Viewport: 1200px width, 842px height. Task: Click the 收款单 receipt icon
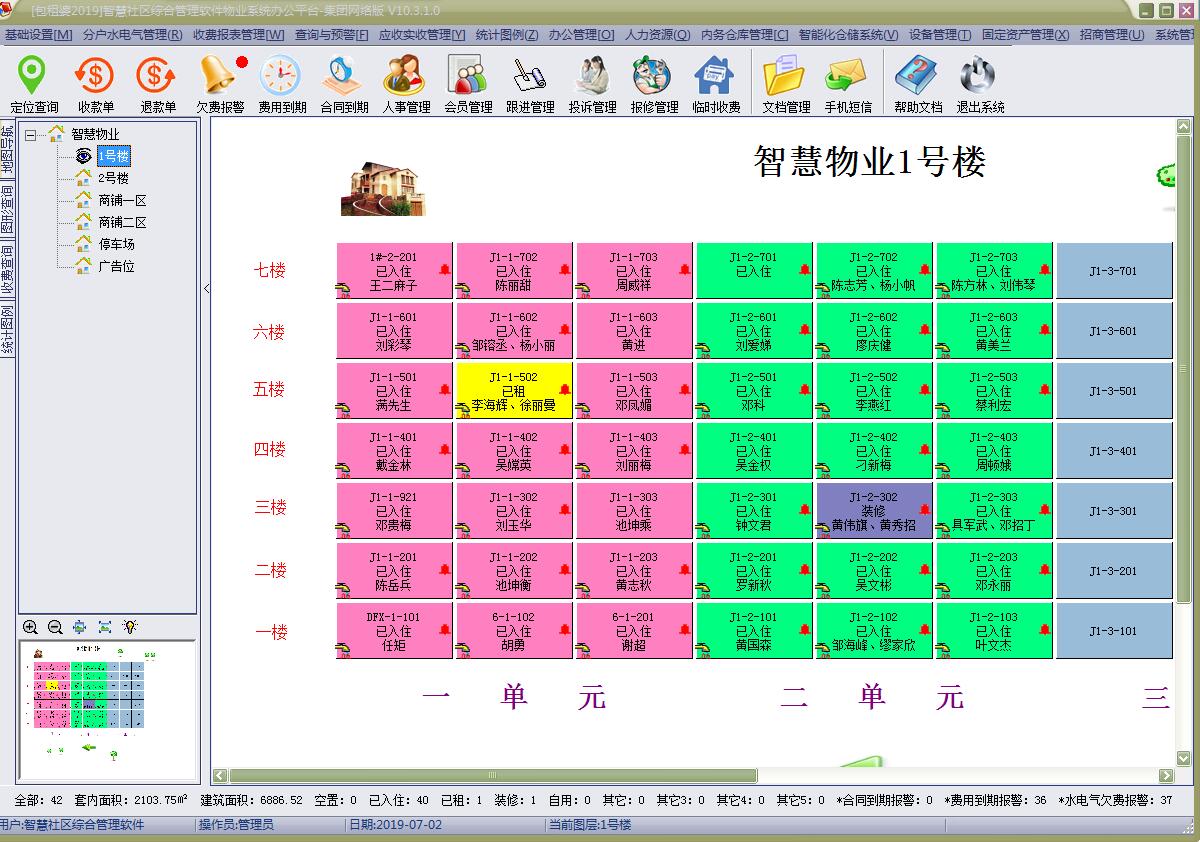pos(96,83)
